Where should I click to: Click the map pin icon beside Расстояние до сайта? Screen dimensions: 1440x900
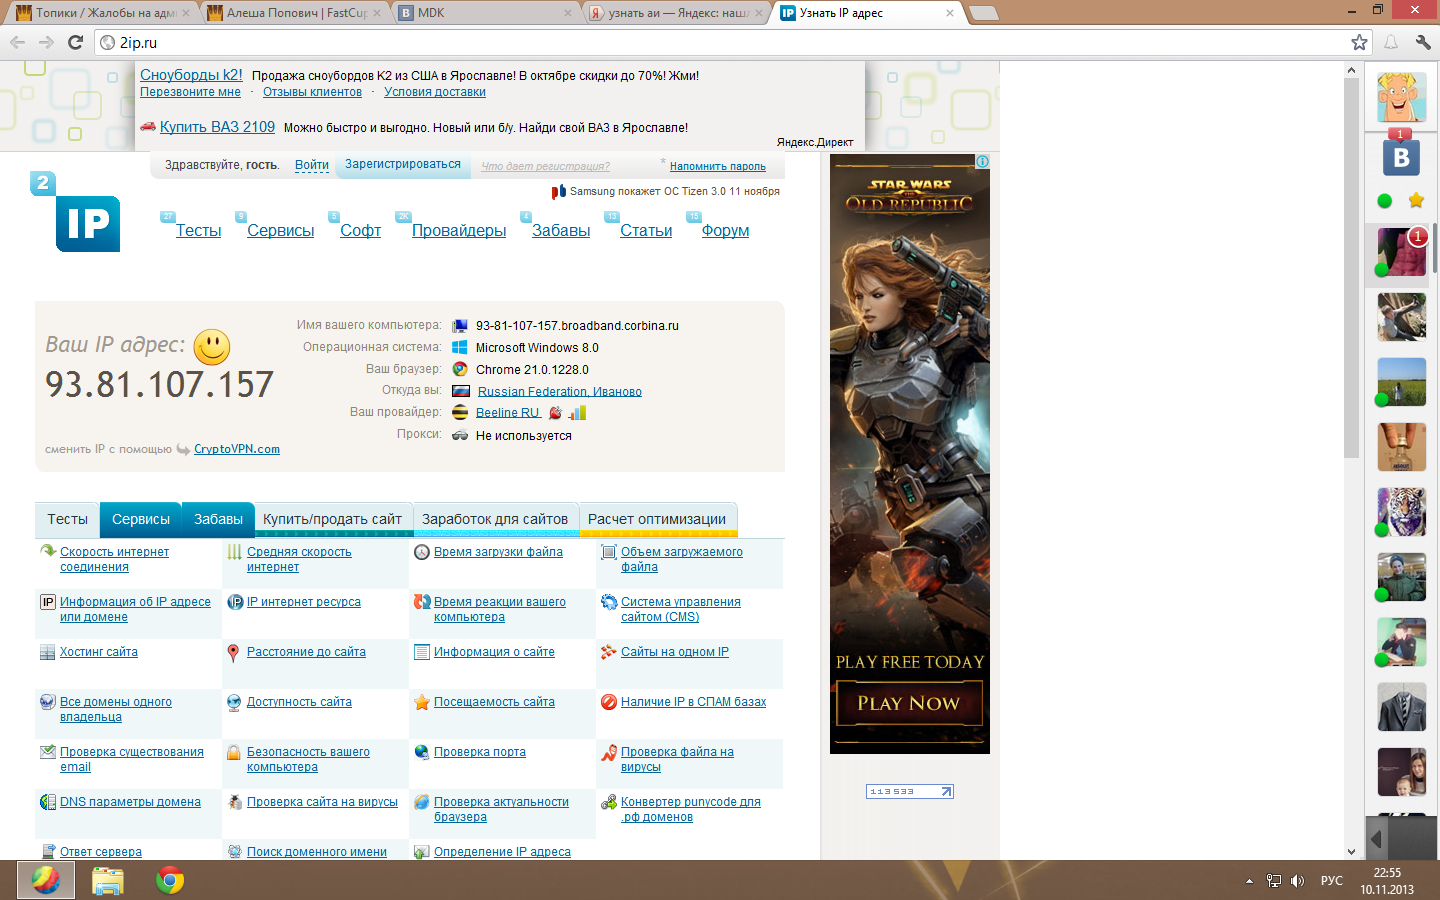point(233,653)
